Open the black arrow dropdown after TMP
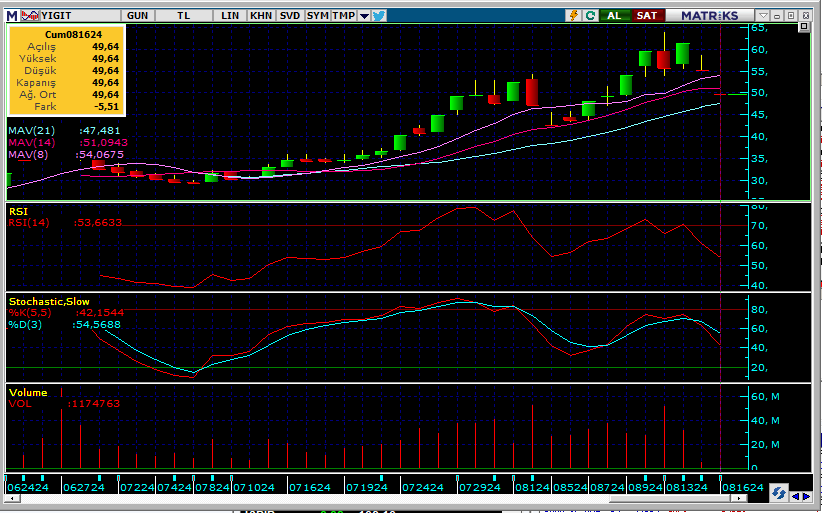Image resolution: width=822 pixels, height=513 pixels. point(363,16)
